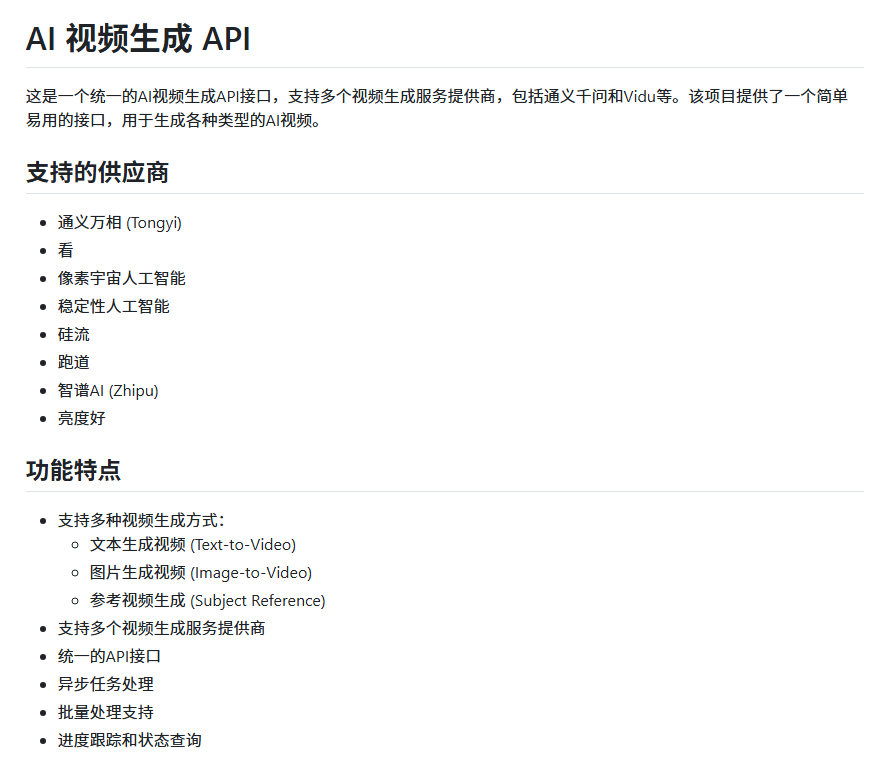Select the supplier list item '看'
The width and height of the screenshot is (884, 772).
[x=65, y=250]
